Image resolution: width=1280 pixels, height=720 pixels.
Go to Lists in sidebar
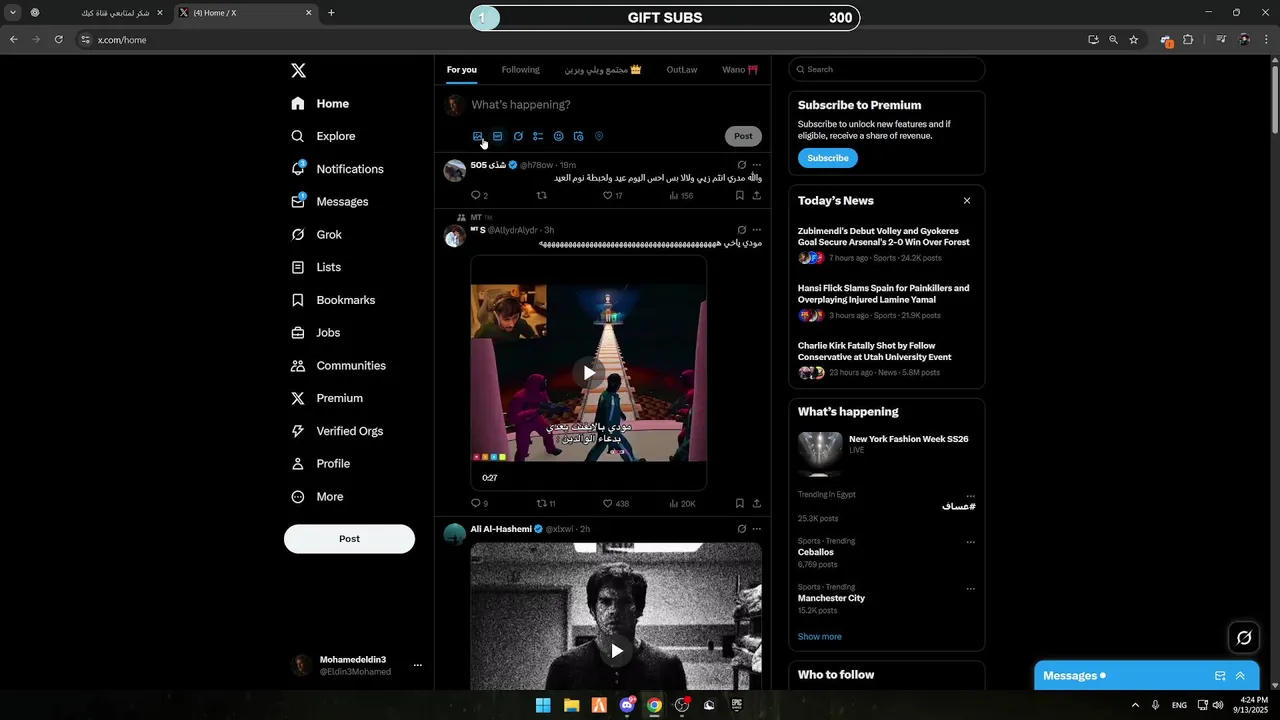click(317, 267)
